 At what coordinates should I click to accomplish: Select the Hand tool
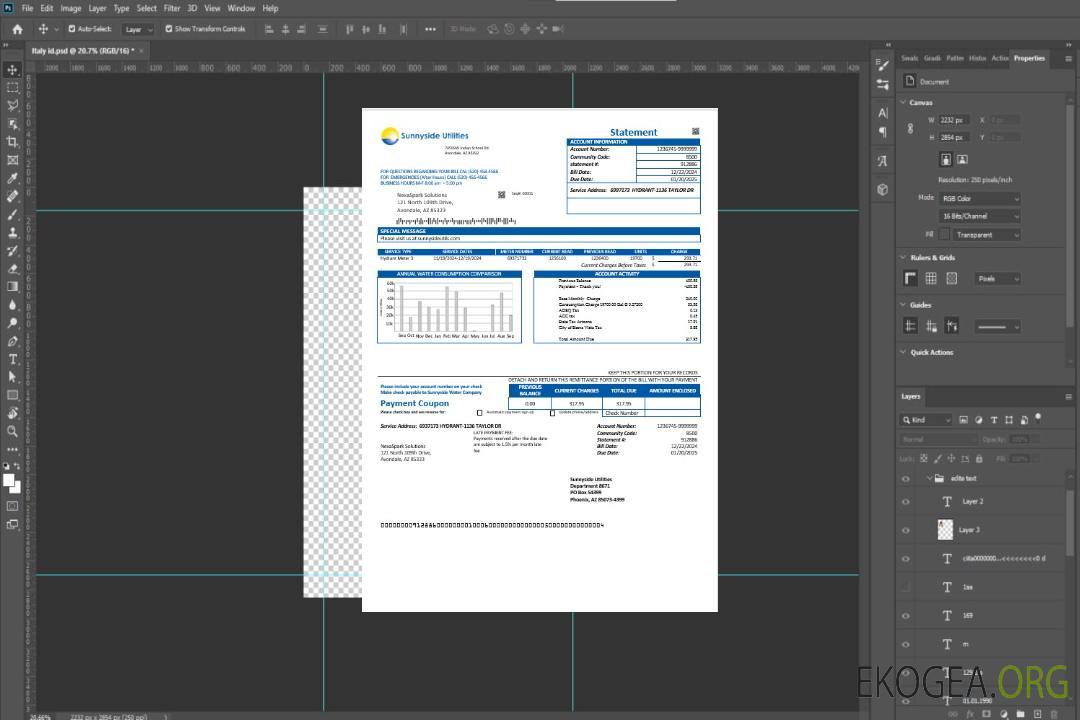coord(12,413)
